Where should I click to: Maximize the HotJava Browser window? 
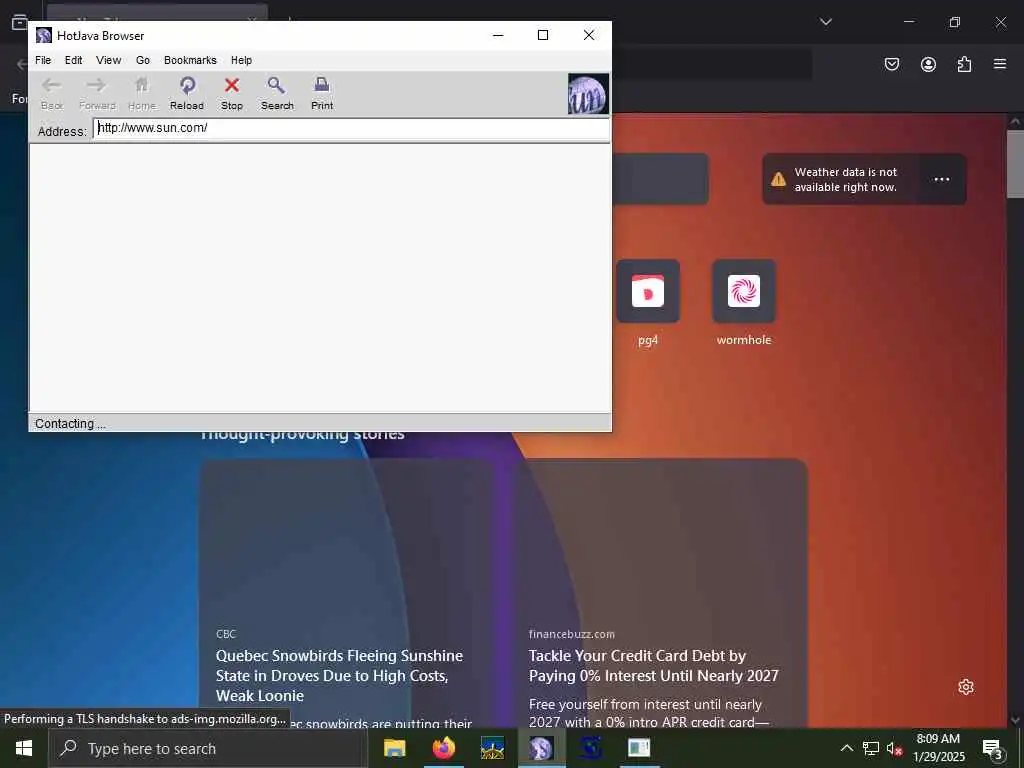(543, 35)
